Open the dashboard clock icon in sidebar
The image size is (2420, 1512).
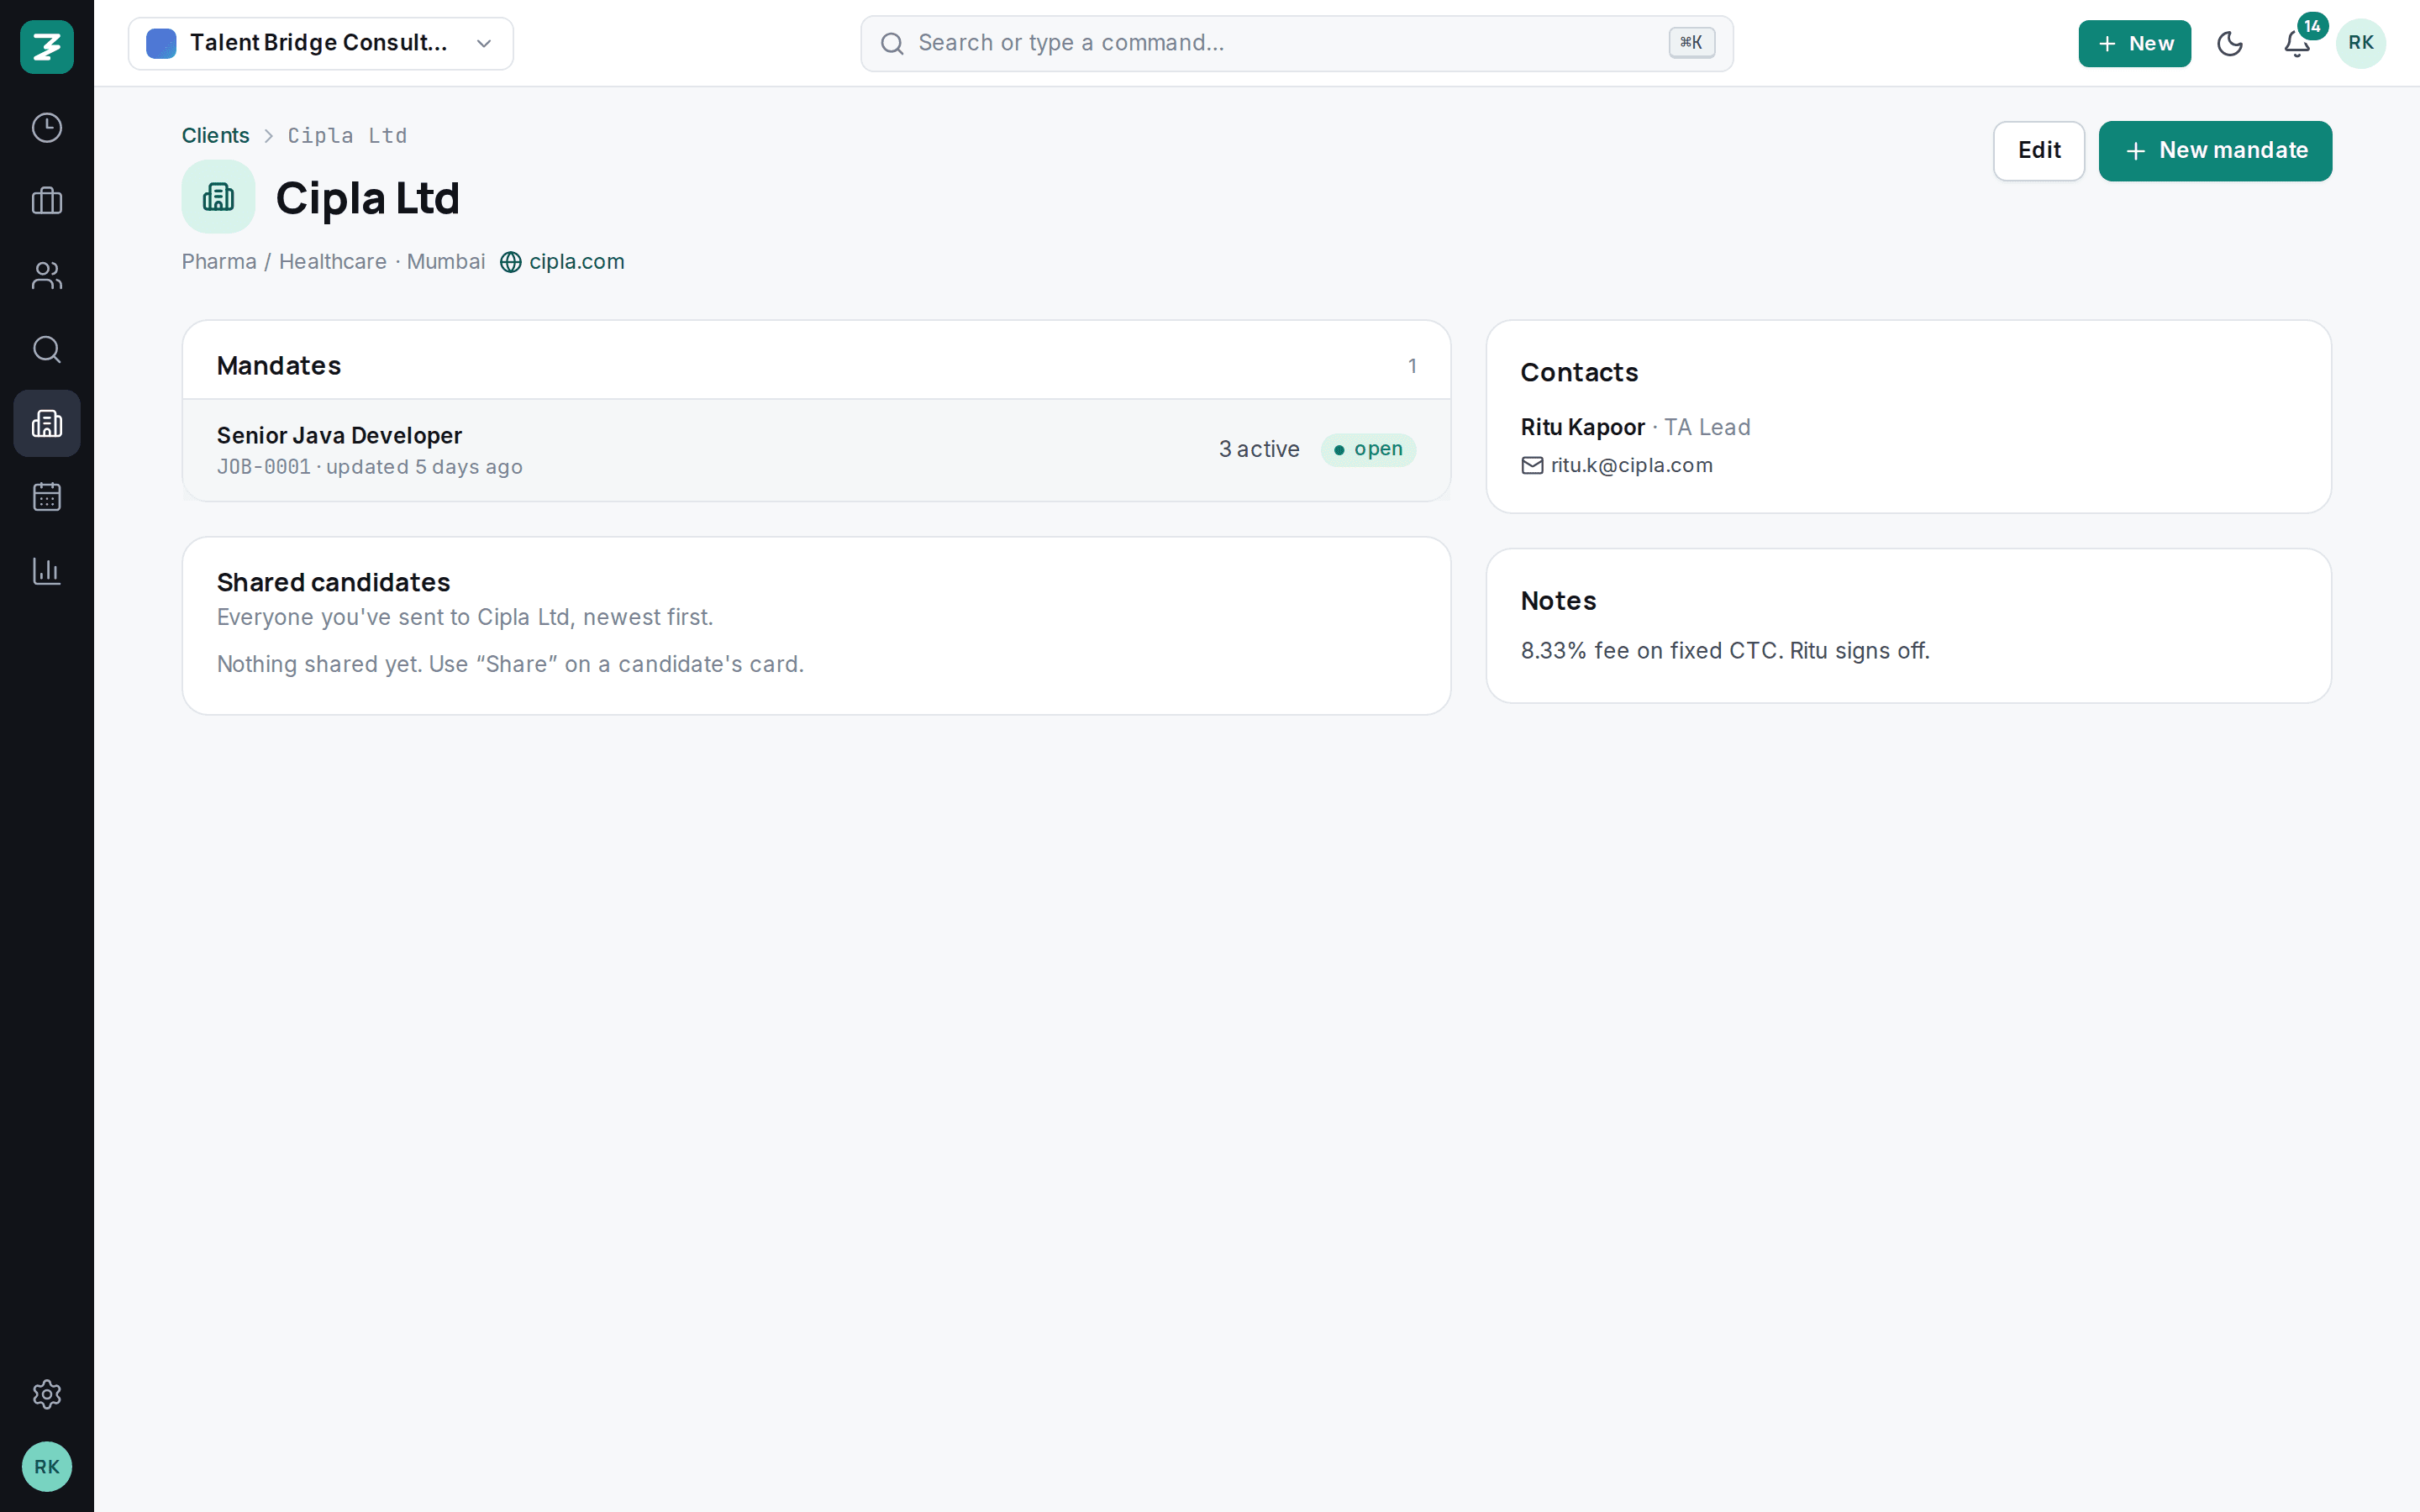[x=47, y=128]
